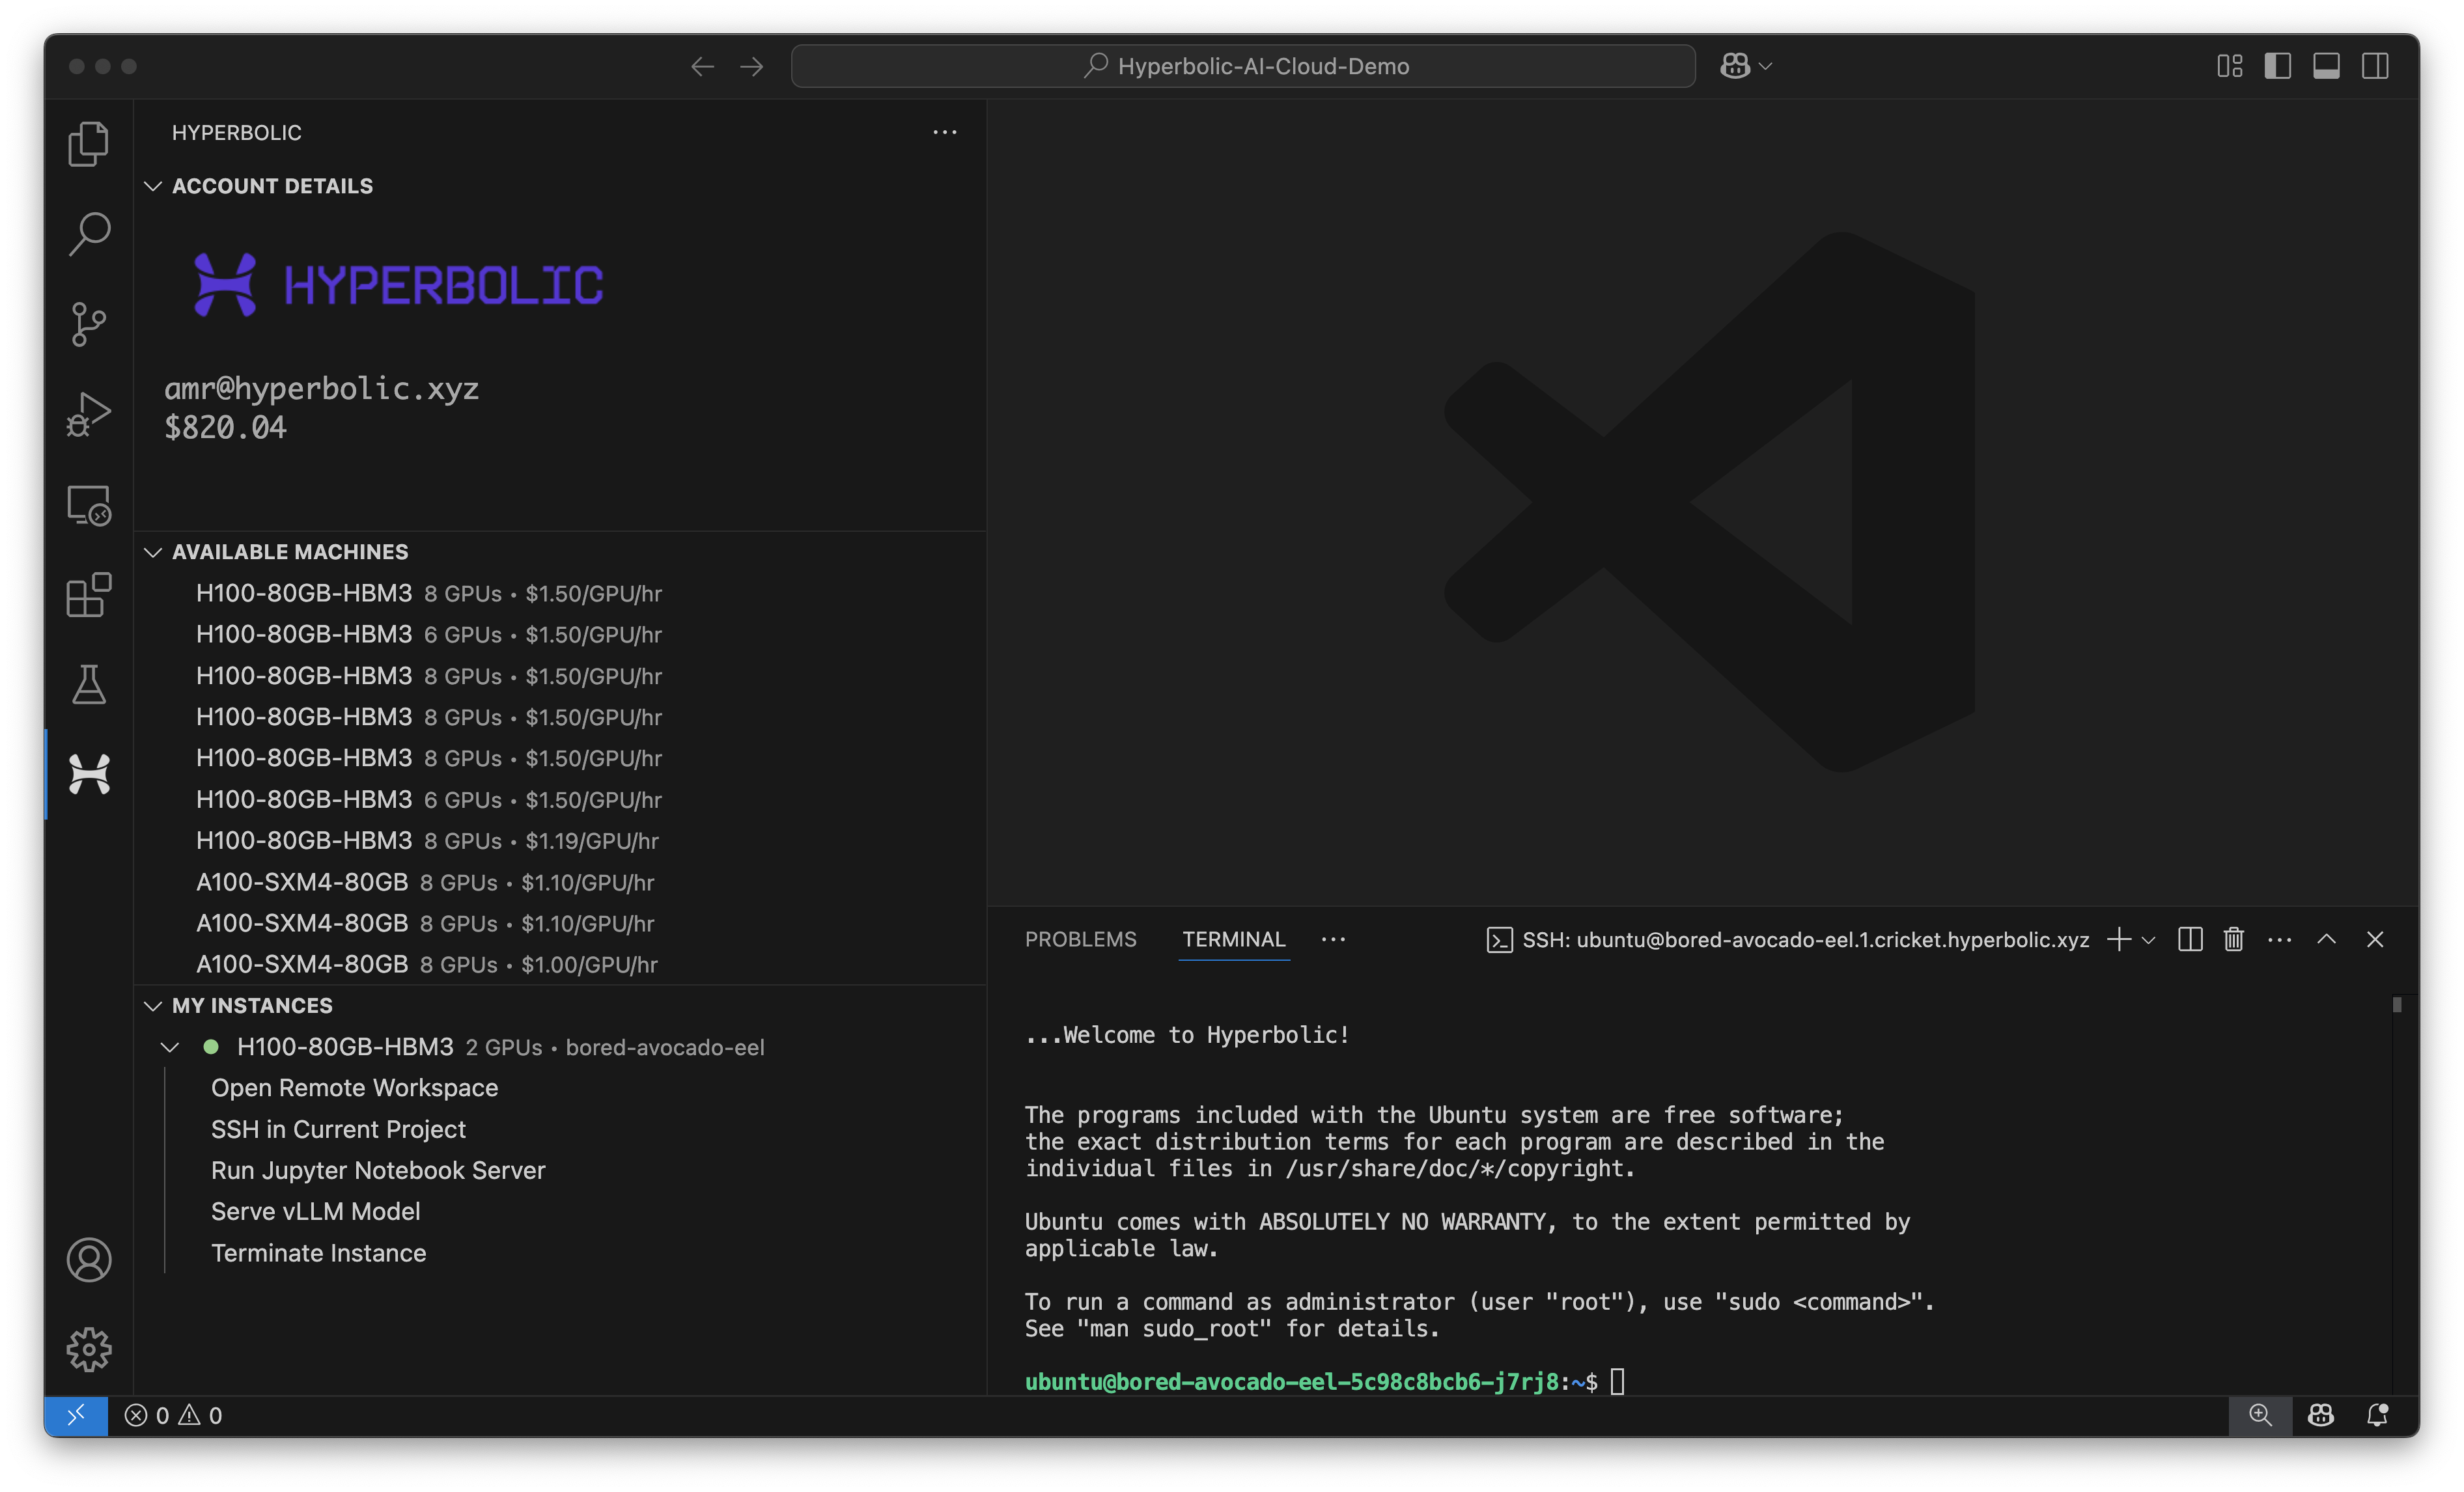Click SSH in Current Project
Viewport: 2464px width, 1492px height.
338,1129
